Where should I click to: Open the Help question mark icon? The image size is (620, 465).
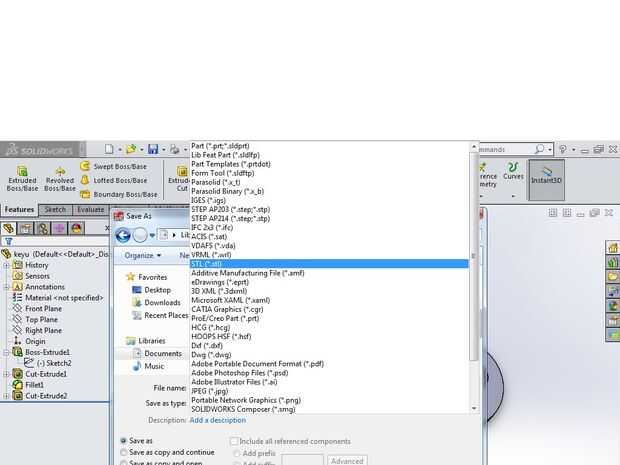pyautogui.click(x=563, y=149)
